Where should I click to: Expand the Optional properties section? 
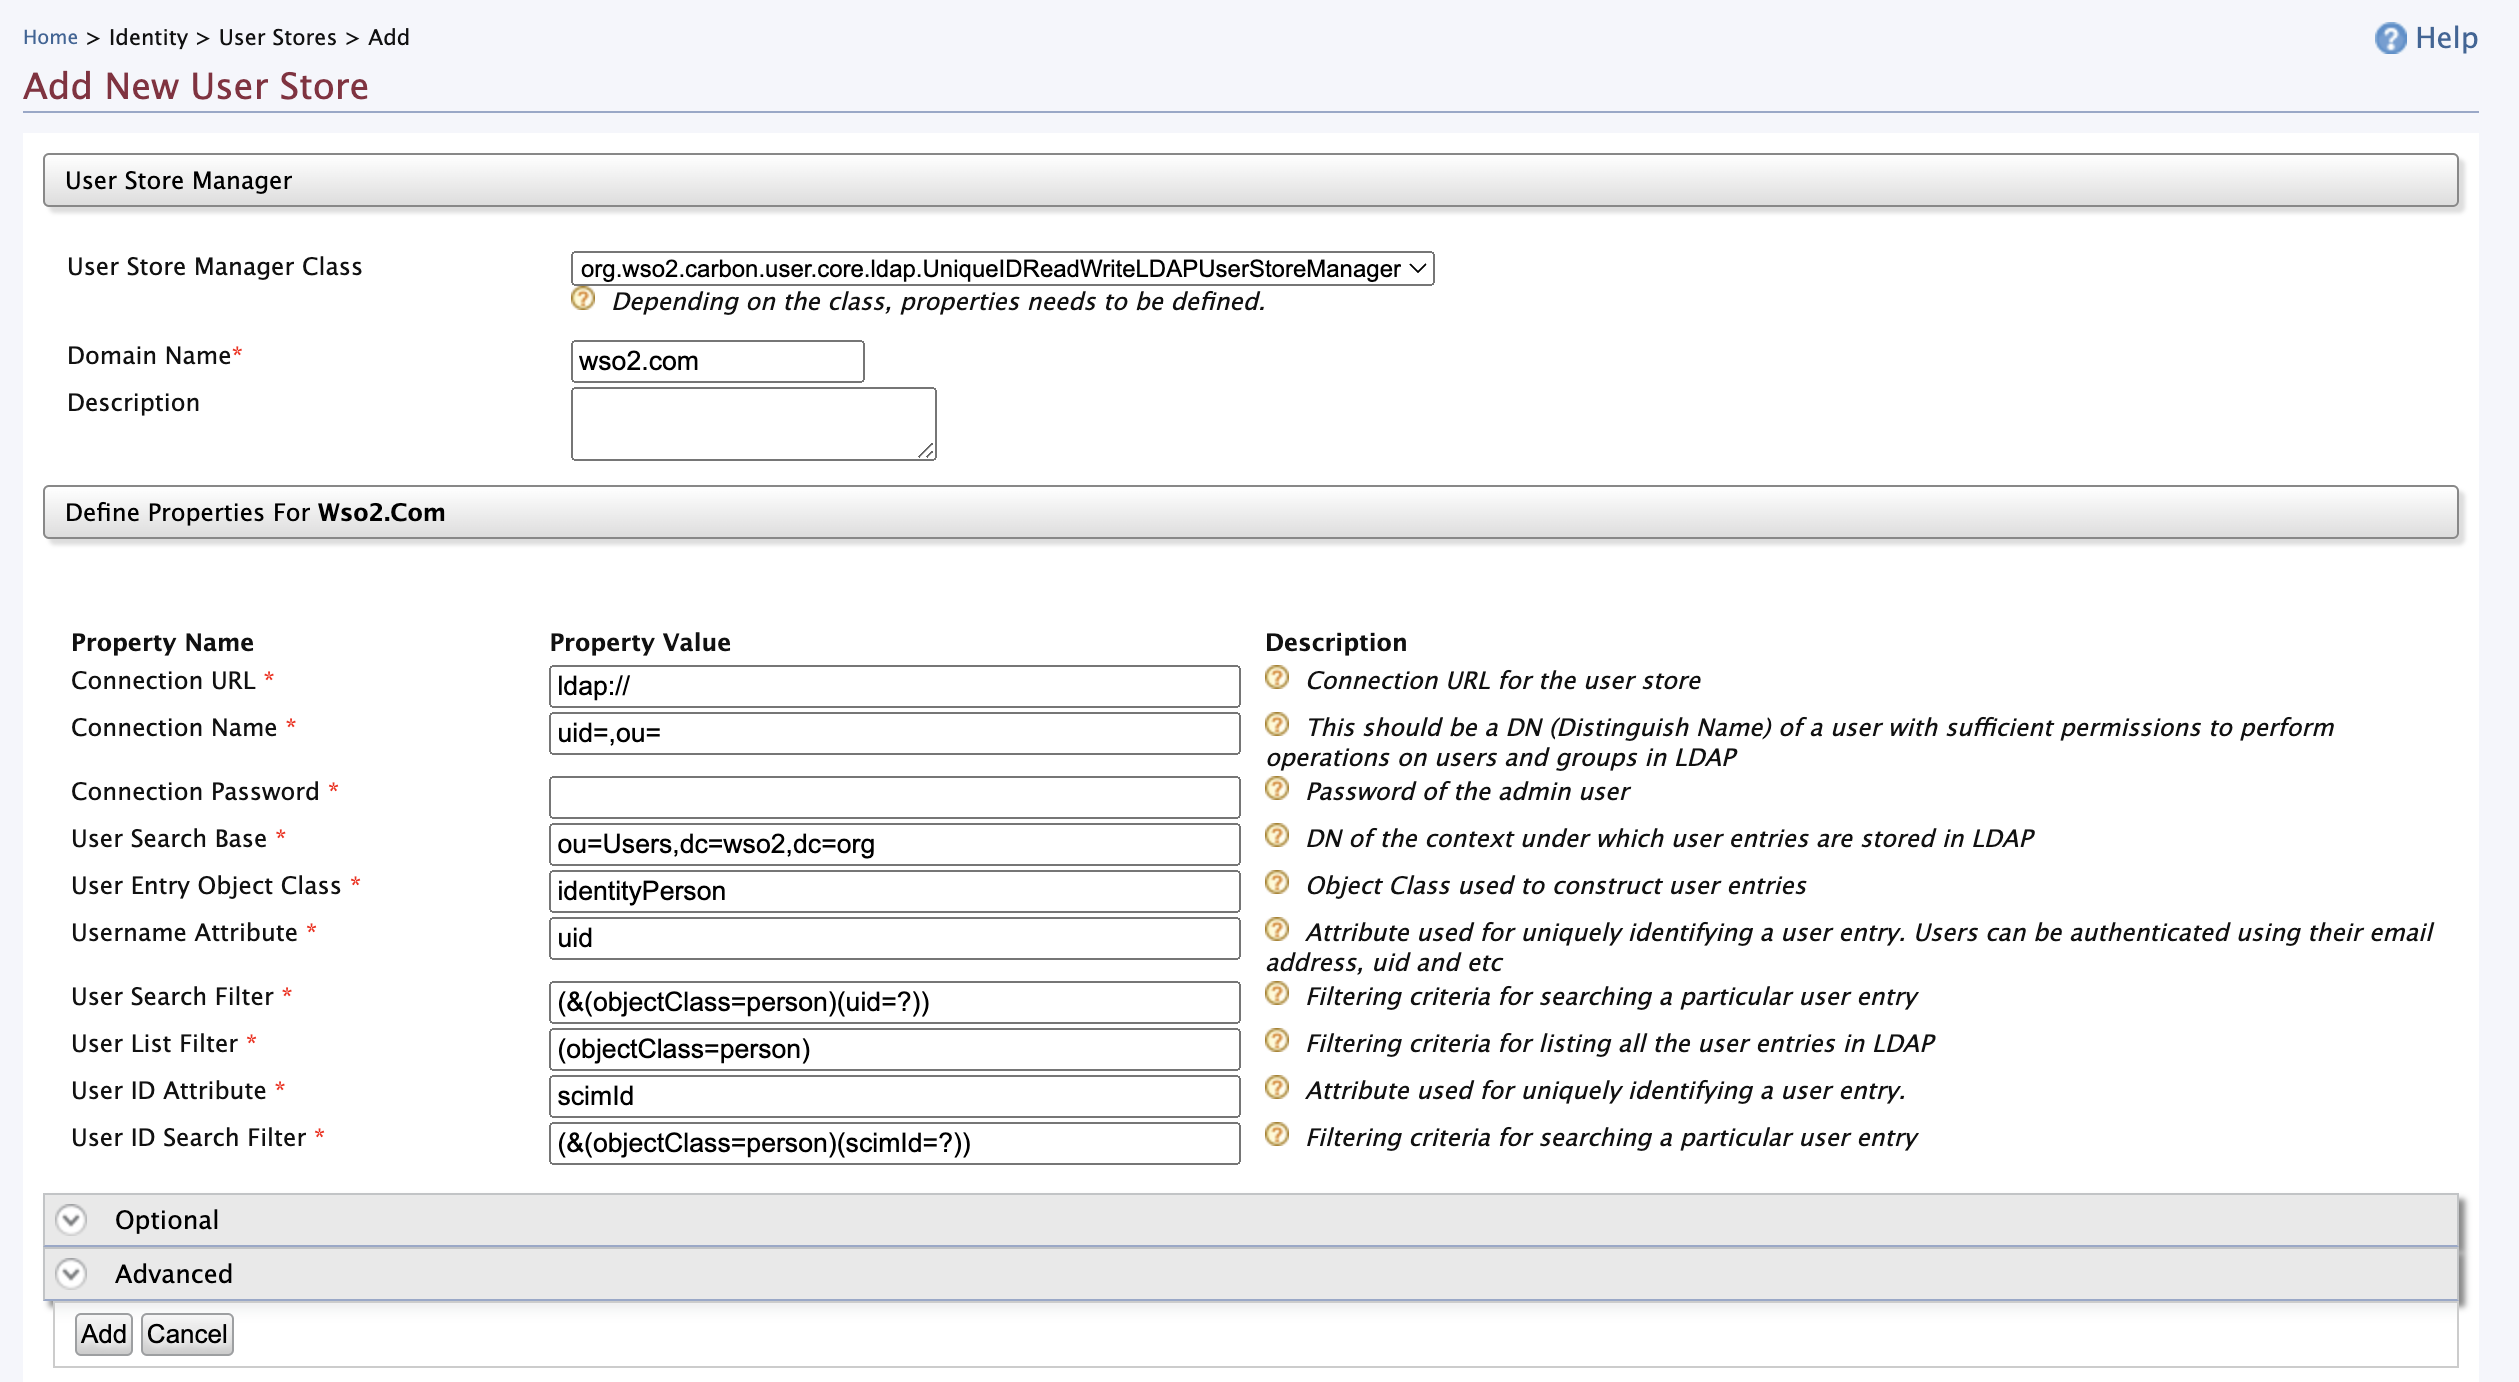click(71, 1220)
